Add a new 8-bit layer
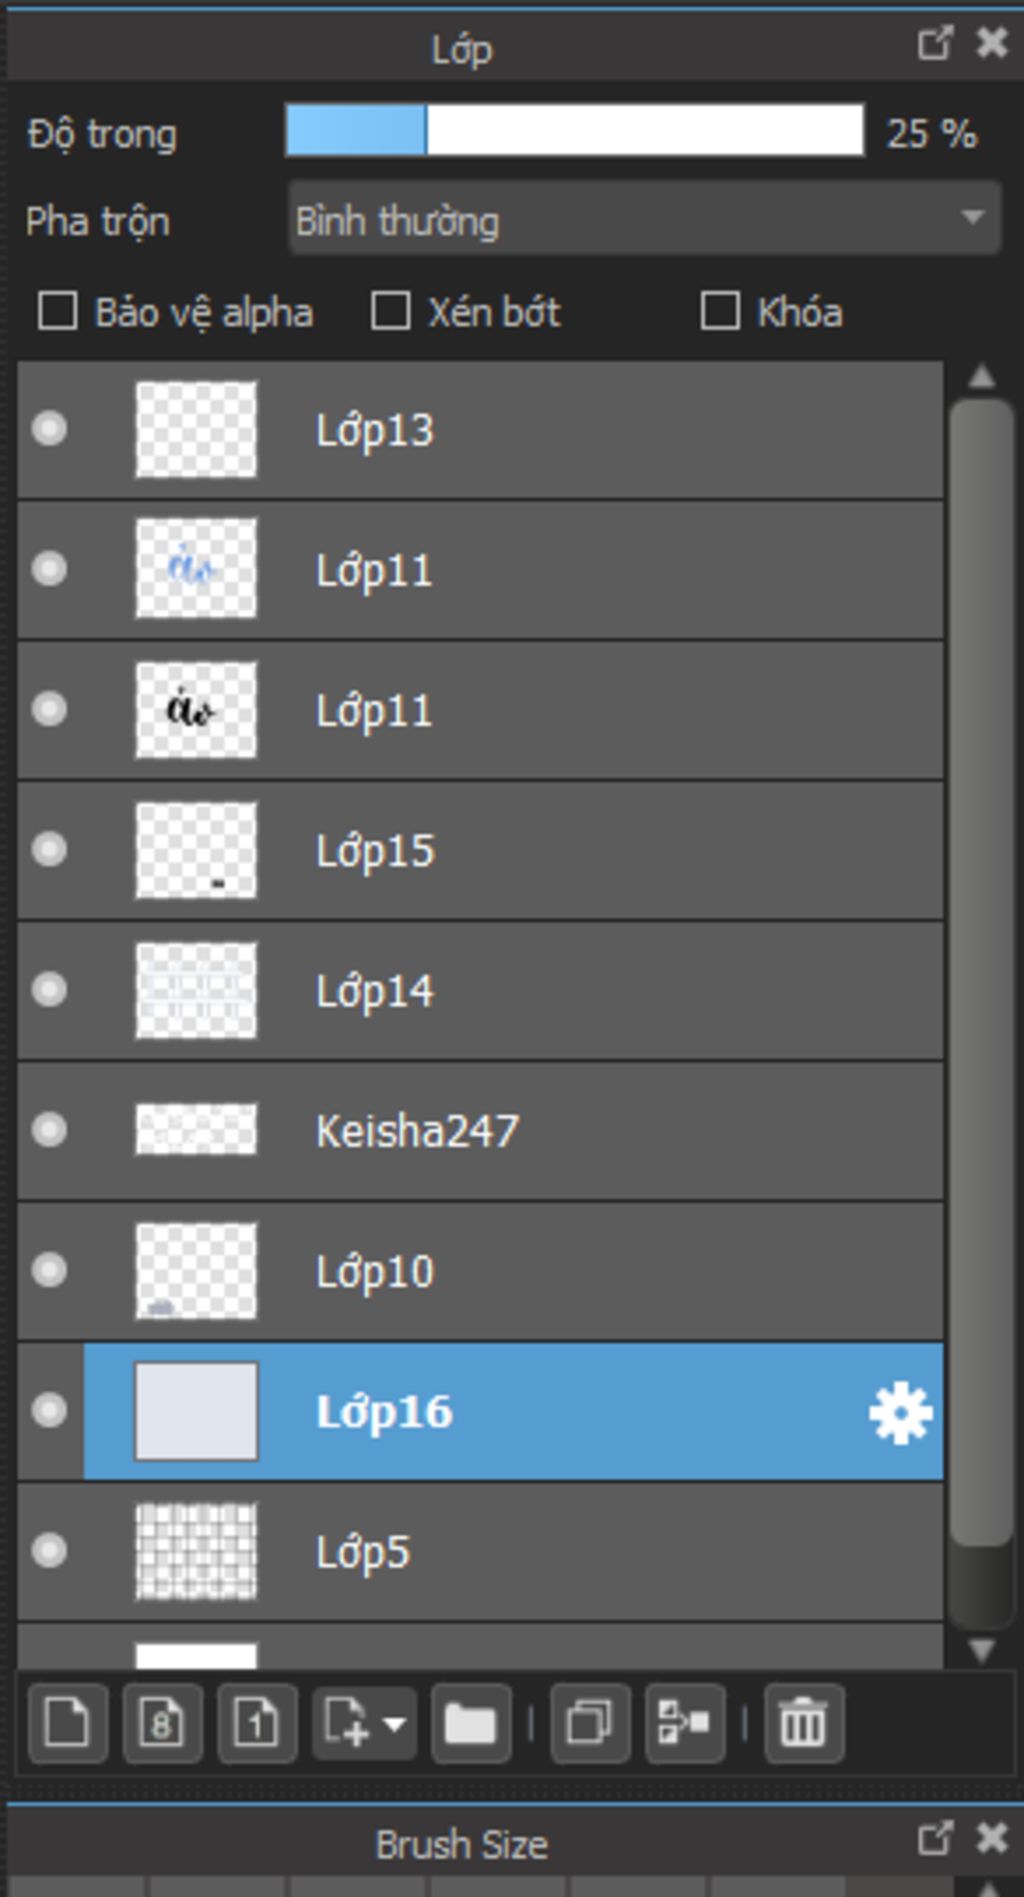Screen dimensions: 1024x1897 click(x=161, y=1723)
